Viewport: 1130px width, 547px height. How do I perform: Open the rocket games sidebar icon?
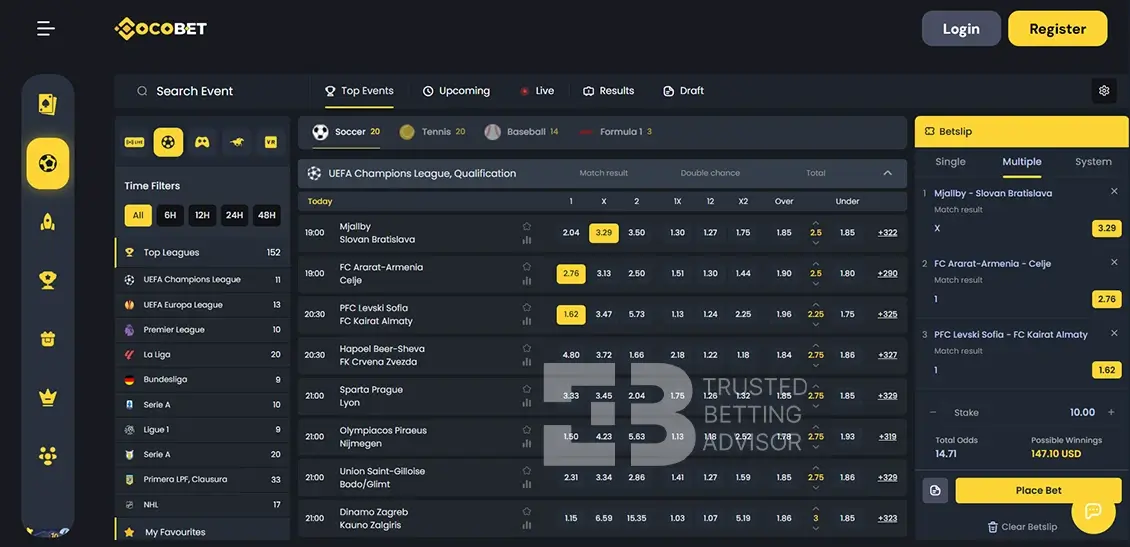[x=48, y=221]
